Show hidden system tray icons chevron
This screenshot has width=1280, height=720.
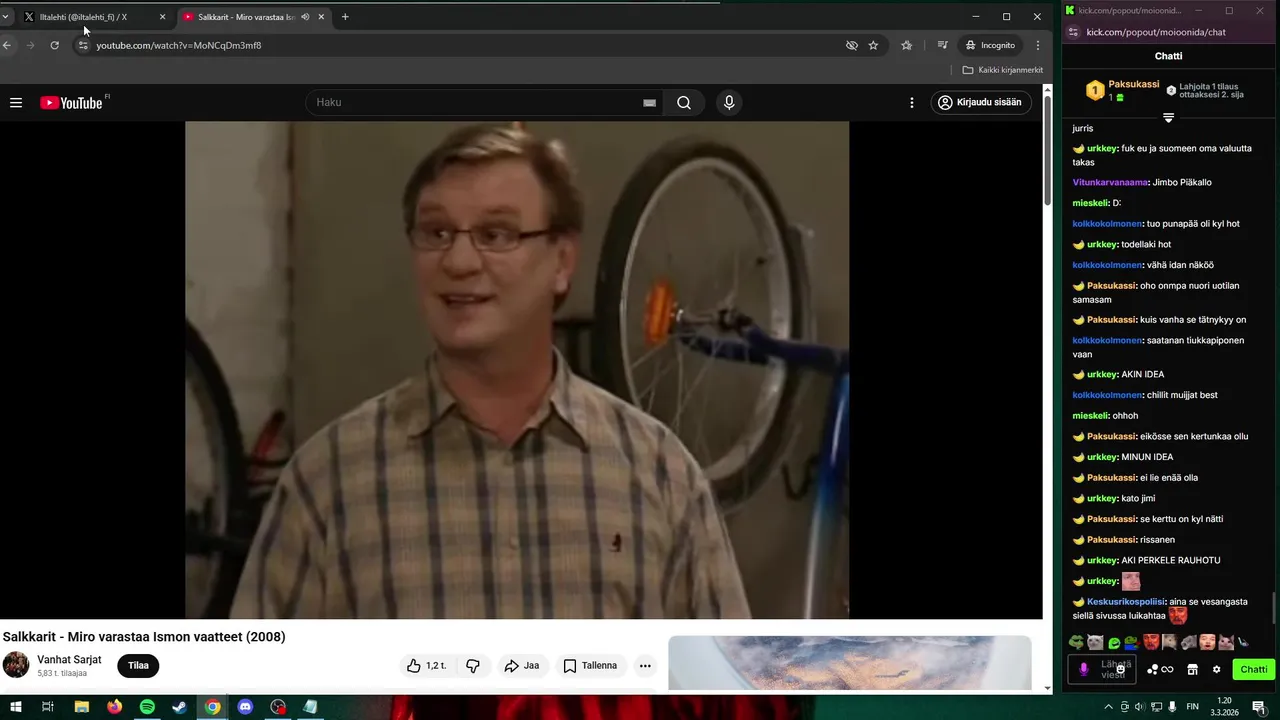click(1108, 707)
